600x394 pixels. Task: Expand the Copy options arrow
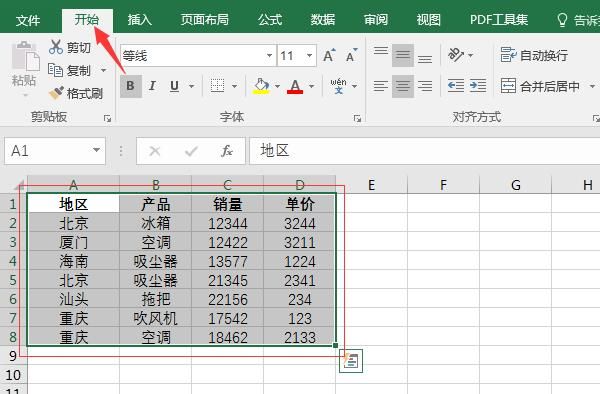(x=103, y=70)
